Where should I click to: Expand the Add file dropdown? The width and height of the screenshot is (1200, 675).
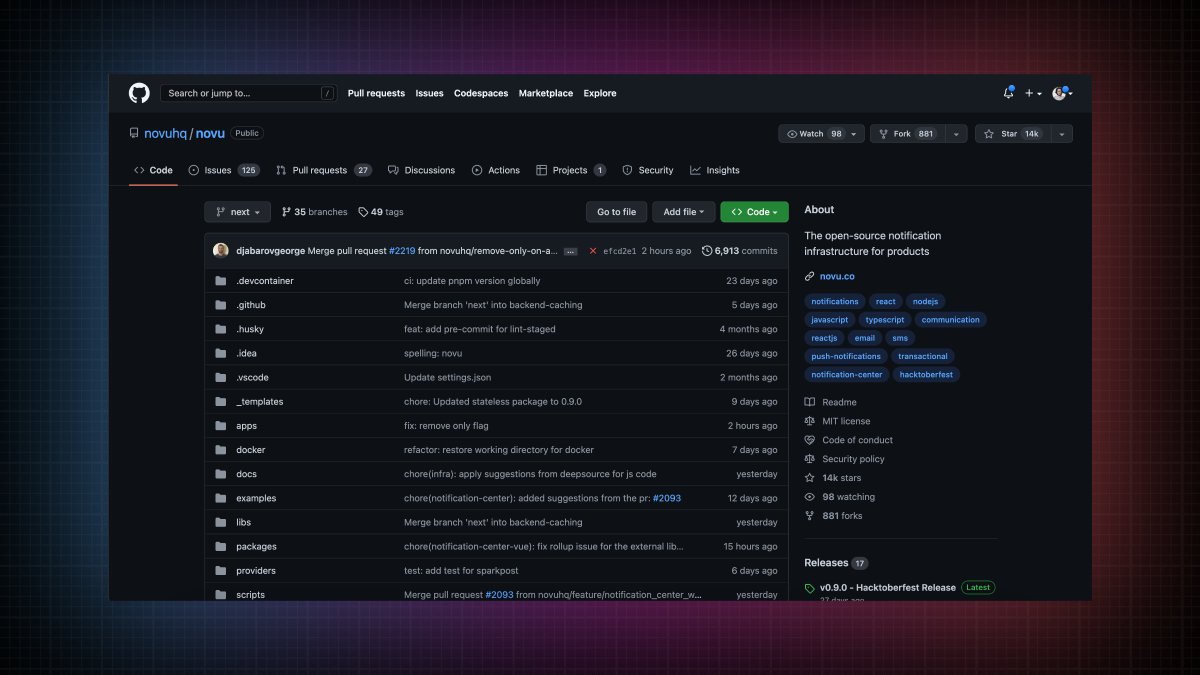click(683, 211)
